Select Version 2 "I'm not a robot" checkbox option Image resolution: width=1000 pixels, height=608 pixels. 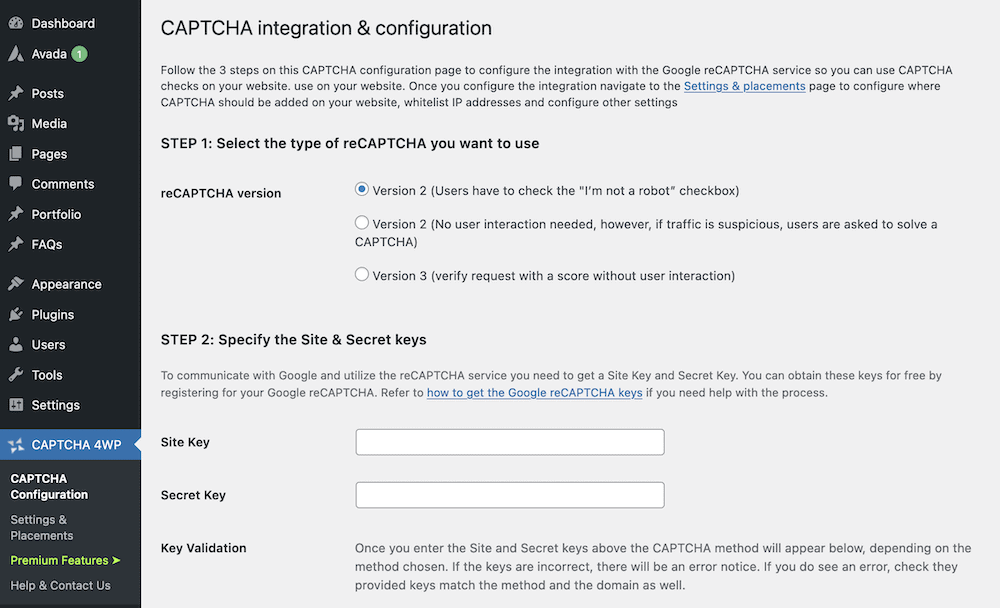pos(362,189)
